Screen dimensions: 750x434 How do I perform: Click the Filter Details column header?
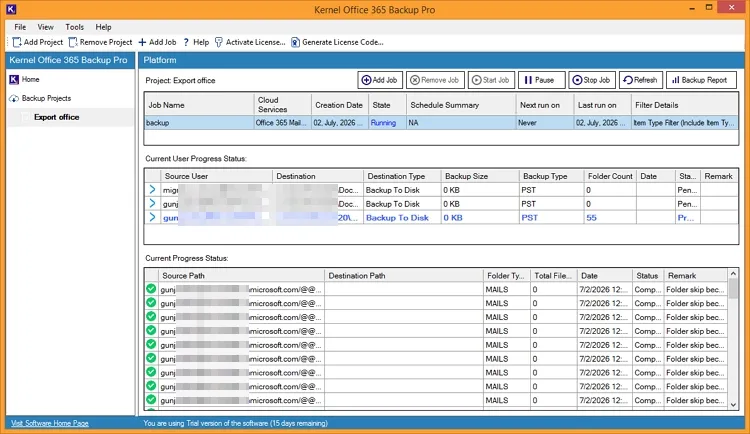(684, 105)
